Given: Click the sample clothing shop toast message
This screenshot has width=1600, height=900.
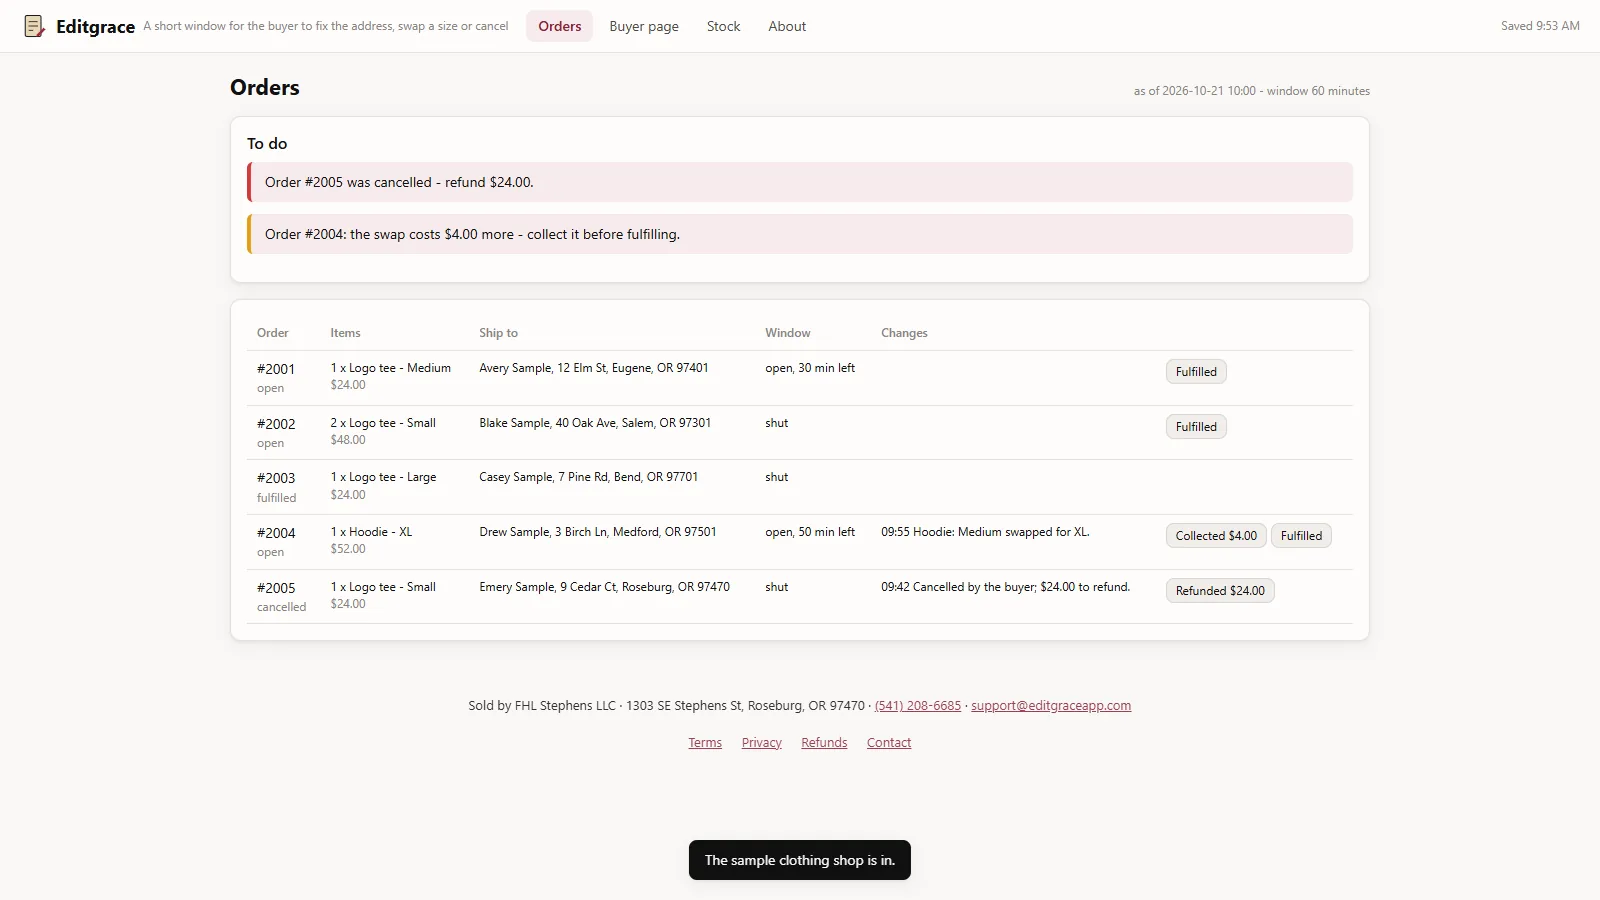Looking at the screenshot, I should pyautogui.click(x=800, y=860).
